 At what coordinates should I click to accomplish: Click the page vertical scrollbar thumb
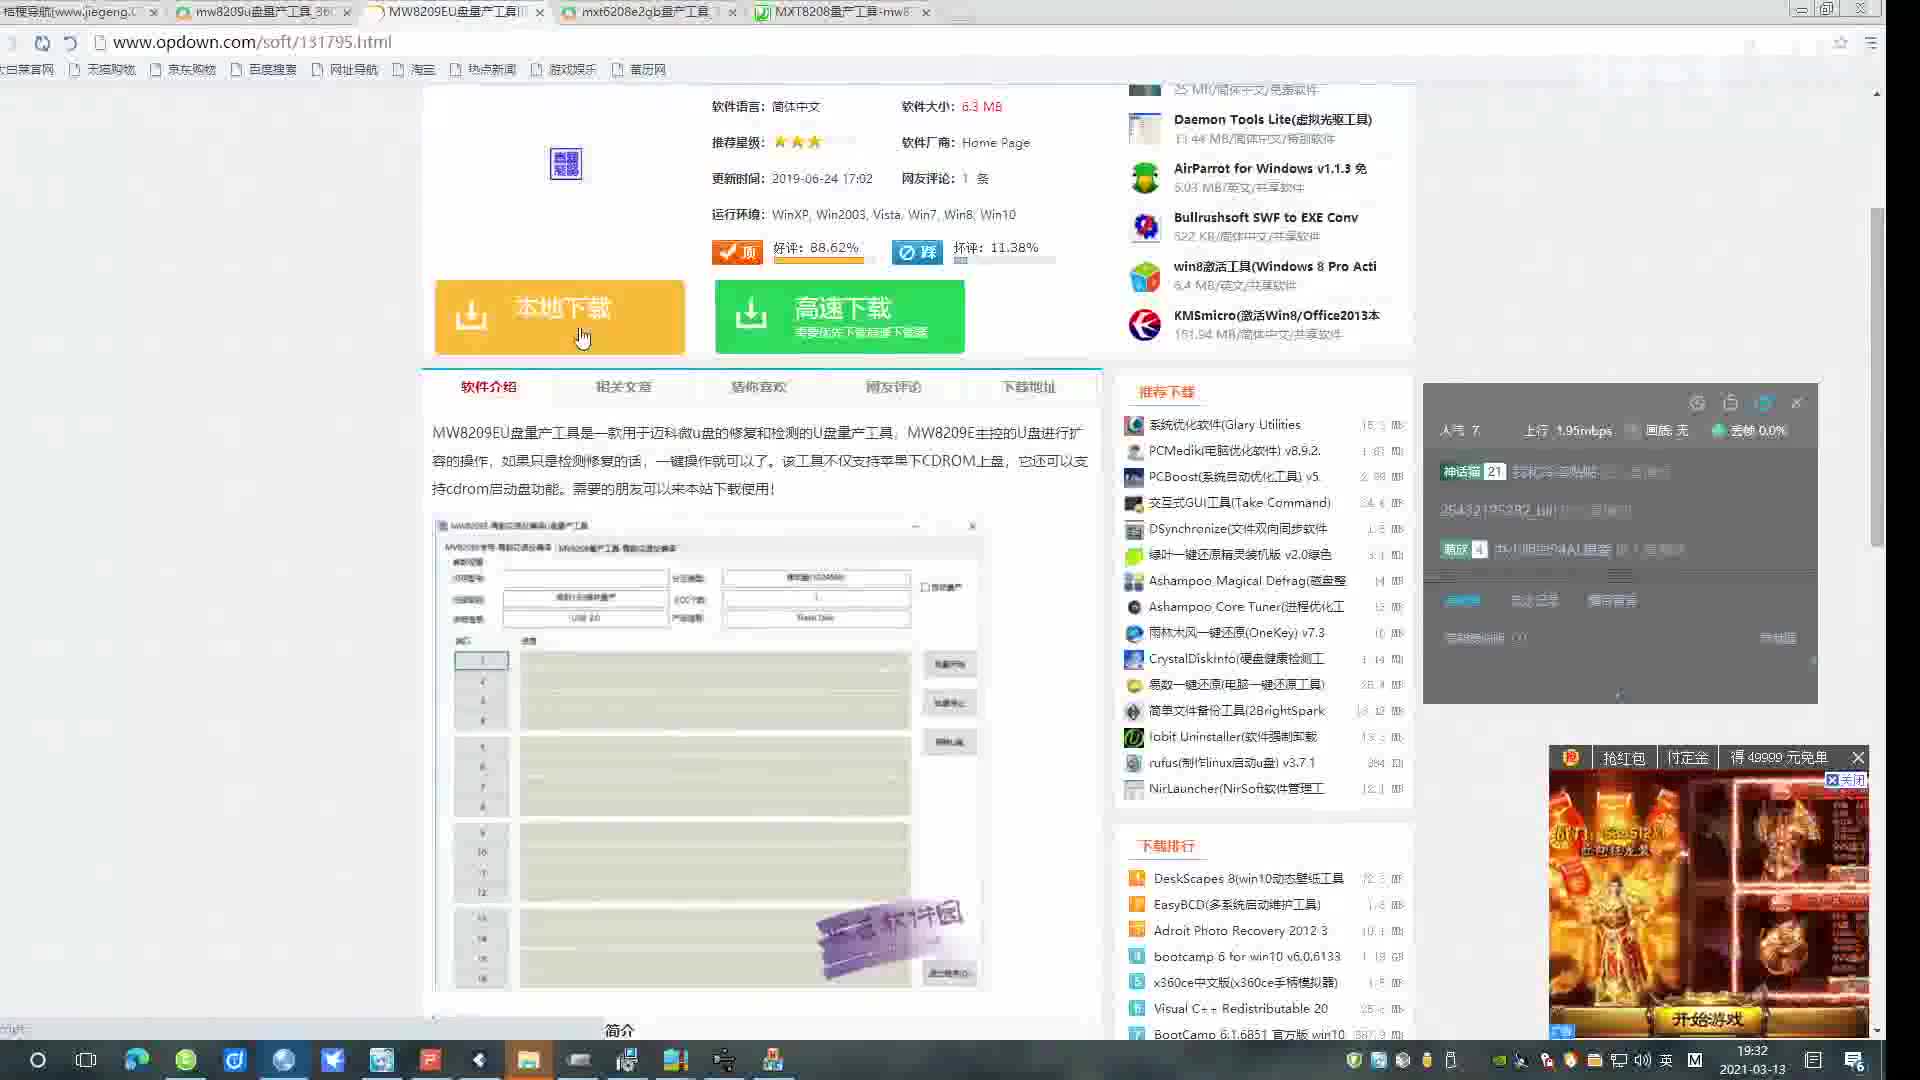click(x=1877, y=377)
